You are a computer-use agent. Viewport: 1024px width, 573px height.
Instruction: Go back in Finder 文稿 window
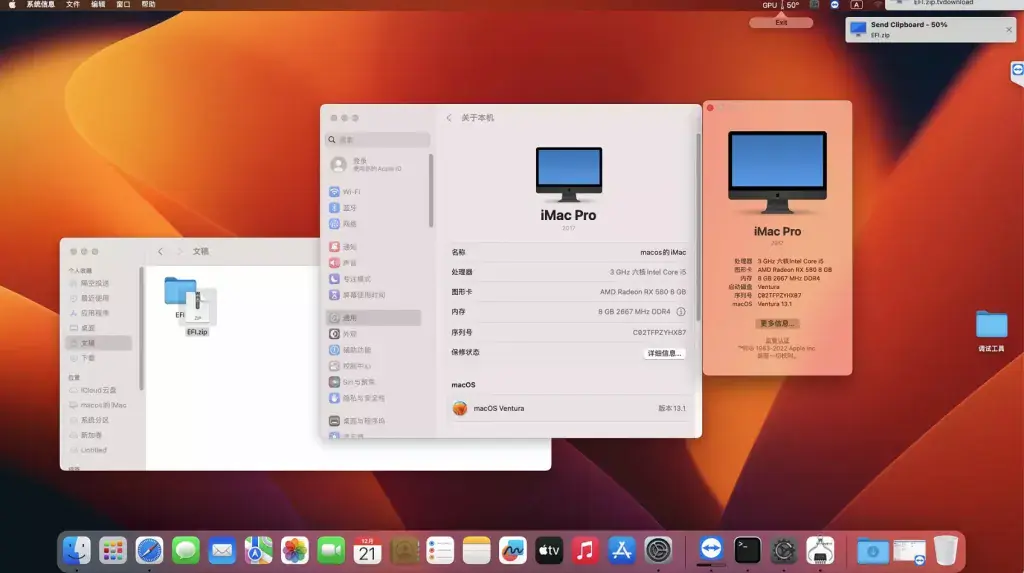click(161, 252)
